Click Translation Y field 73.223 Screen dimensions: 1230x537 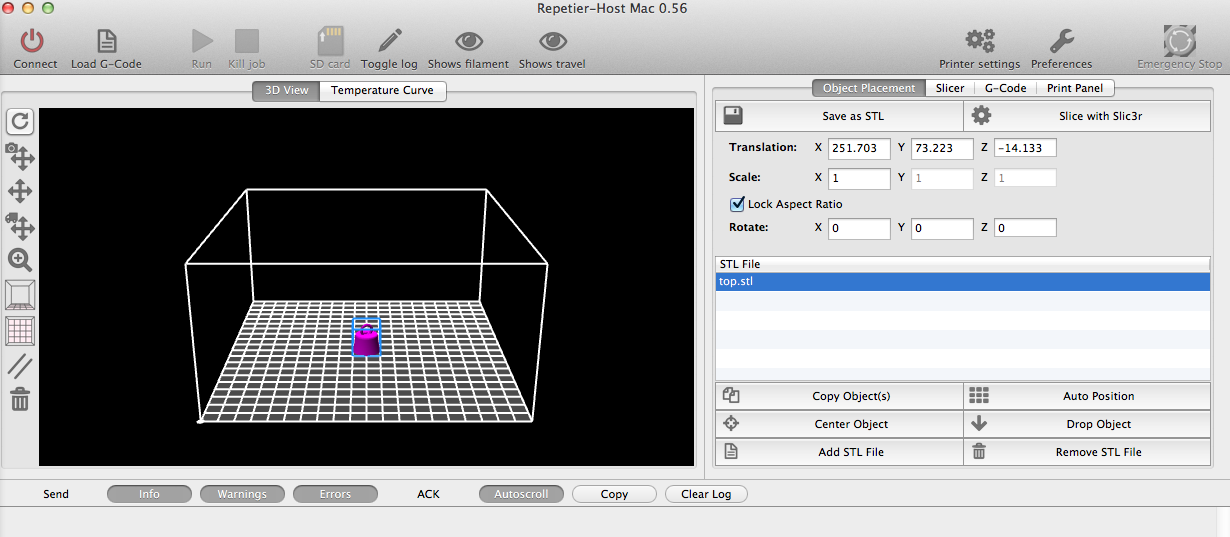pyautogui.click(x=942, y=148)
